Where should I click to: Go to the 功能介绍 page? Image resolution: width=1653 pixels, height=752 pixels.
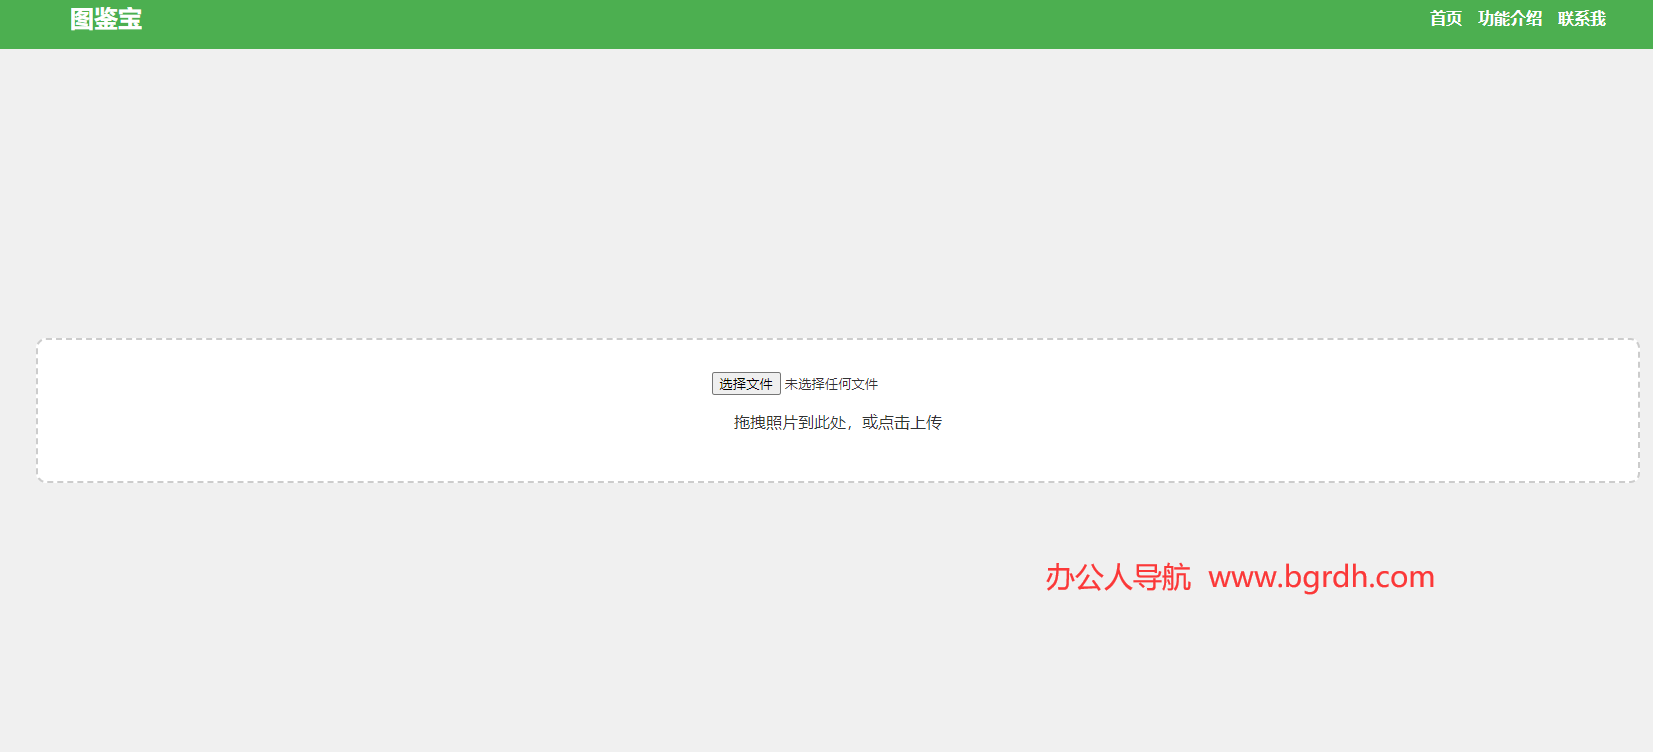tap(1509, 19)
